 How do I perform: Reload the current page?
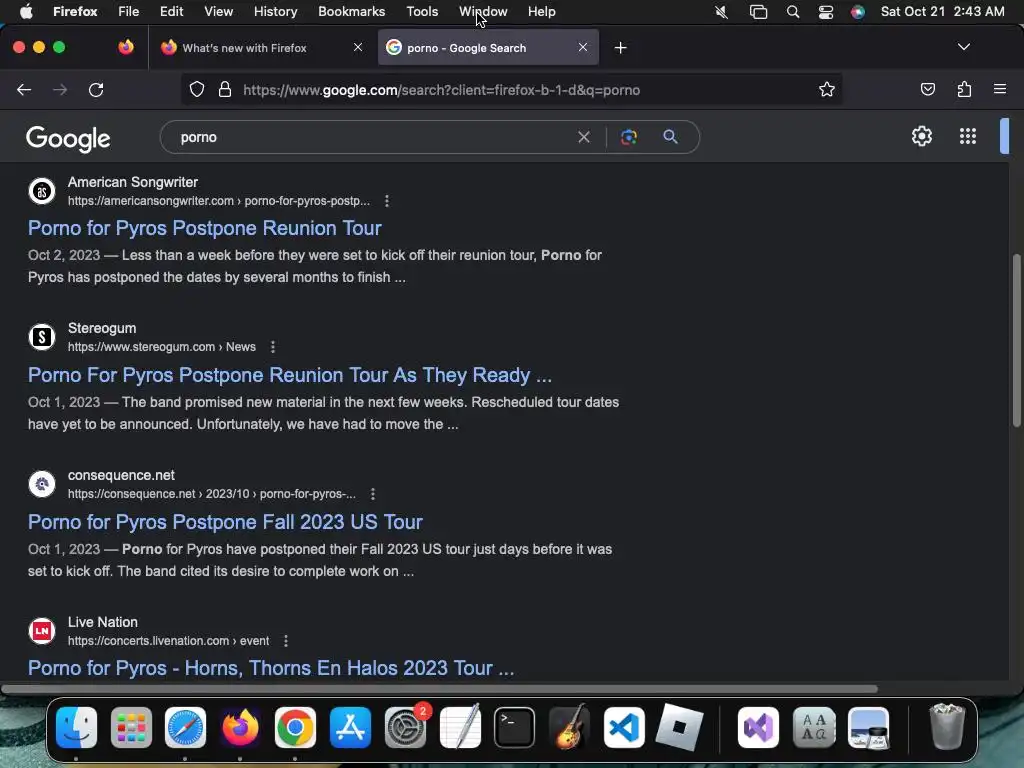pos(96,89)
